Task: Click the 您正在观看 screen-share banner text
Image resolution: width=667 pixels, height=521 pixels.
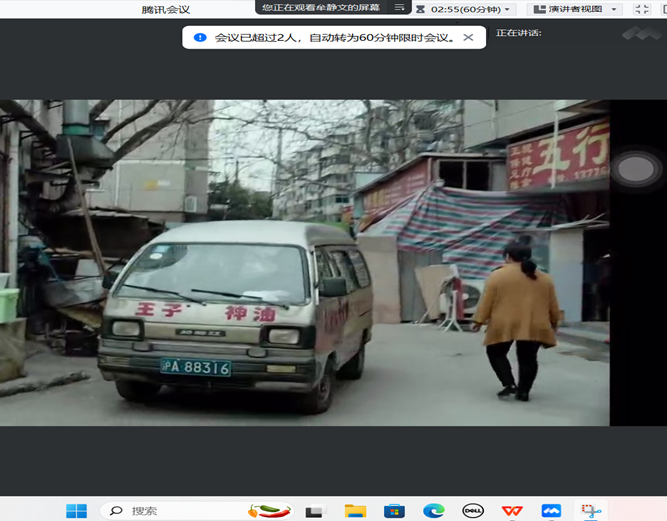Action: 320,7
